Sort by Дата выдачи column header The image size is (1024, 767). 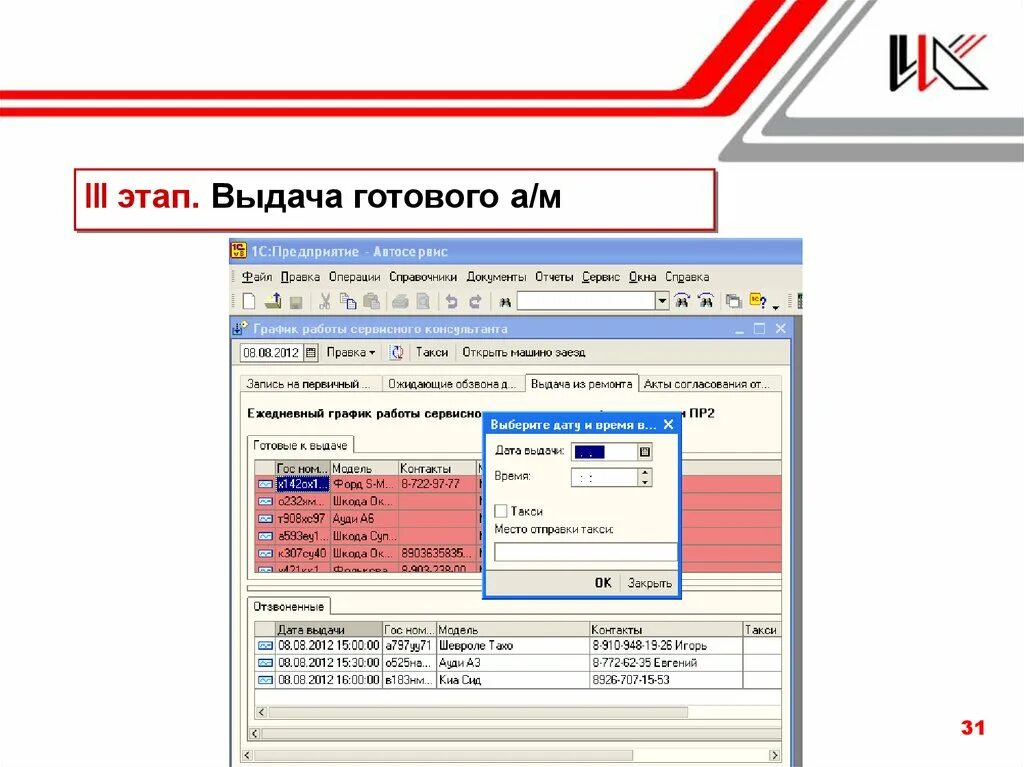[x=328, y=630]
